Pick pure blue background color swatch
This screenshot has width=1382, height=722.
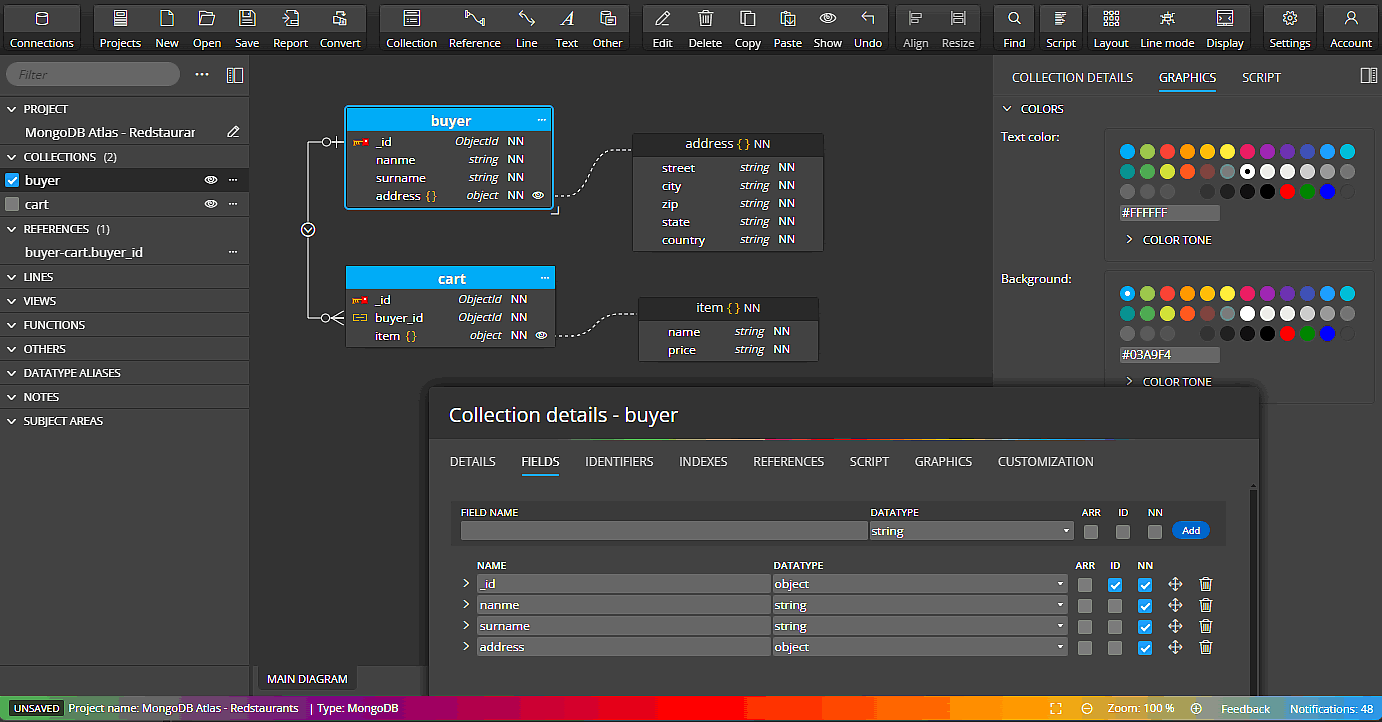tap(1327, 334)
